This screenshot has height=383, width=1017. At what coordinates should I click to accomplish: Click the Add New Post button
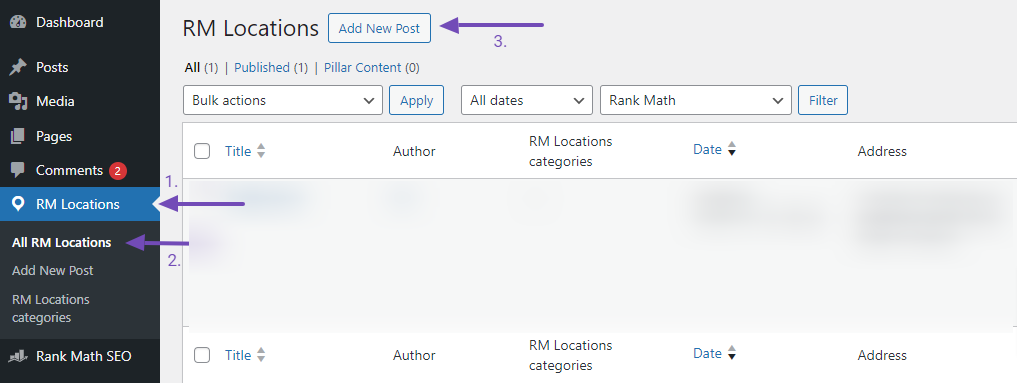(379, 29)
